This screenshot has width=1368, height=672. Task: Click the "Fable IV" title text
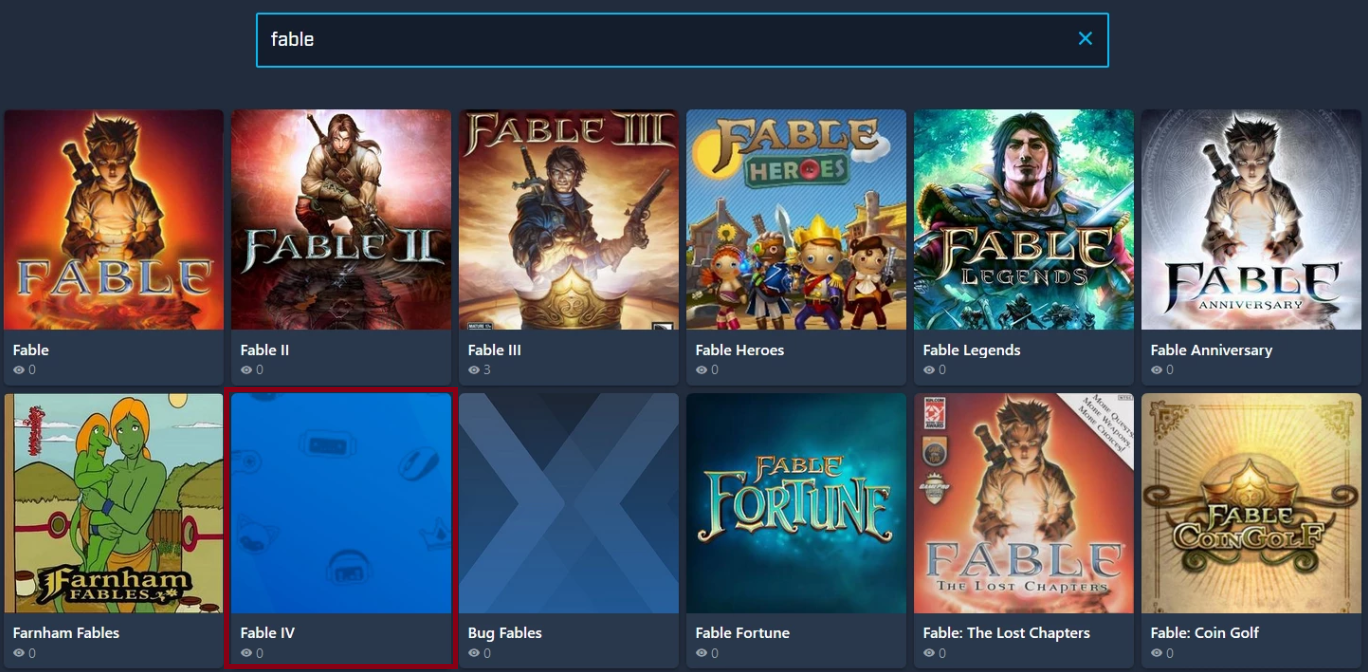[268, 633]
